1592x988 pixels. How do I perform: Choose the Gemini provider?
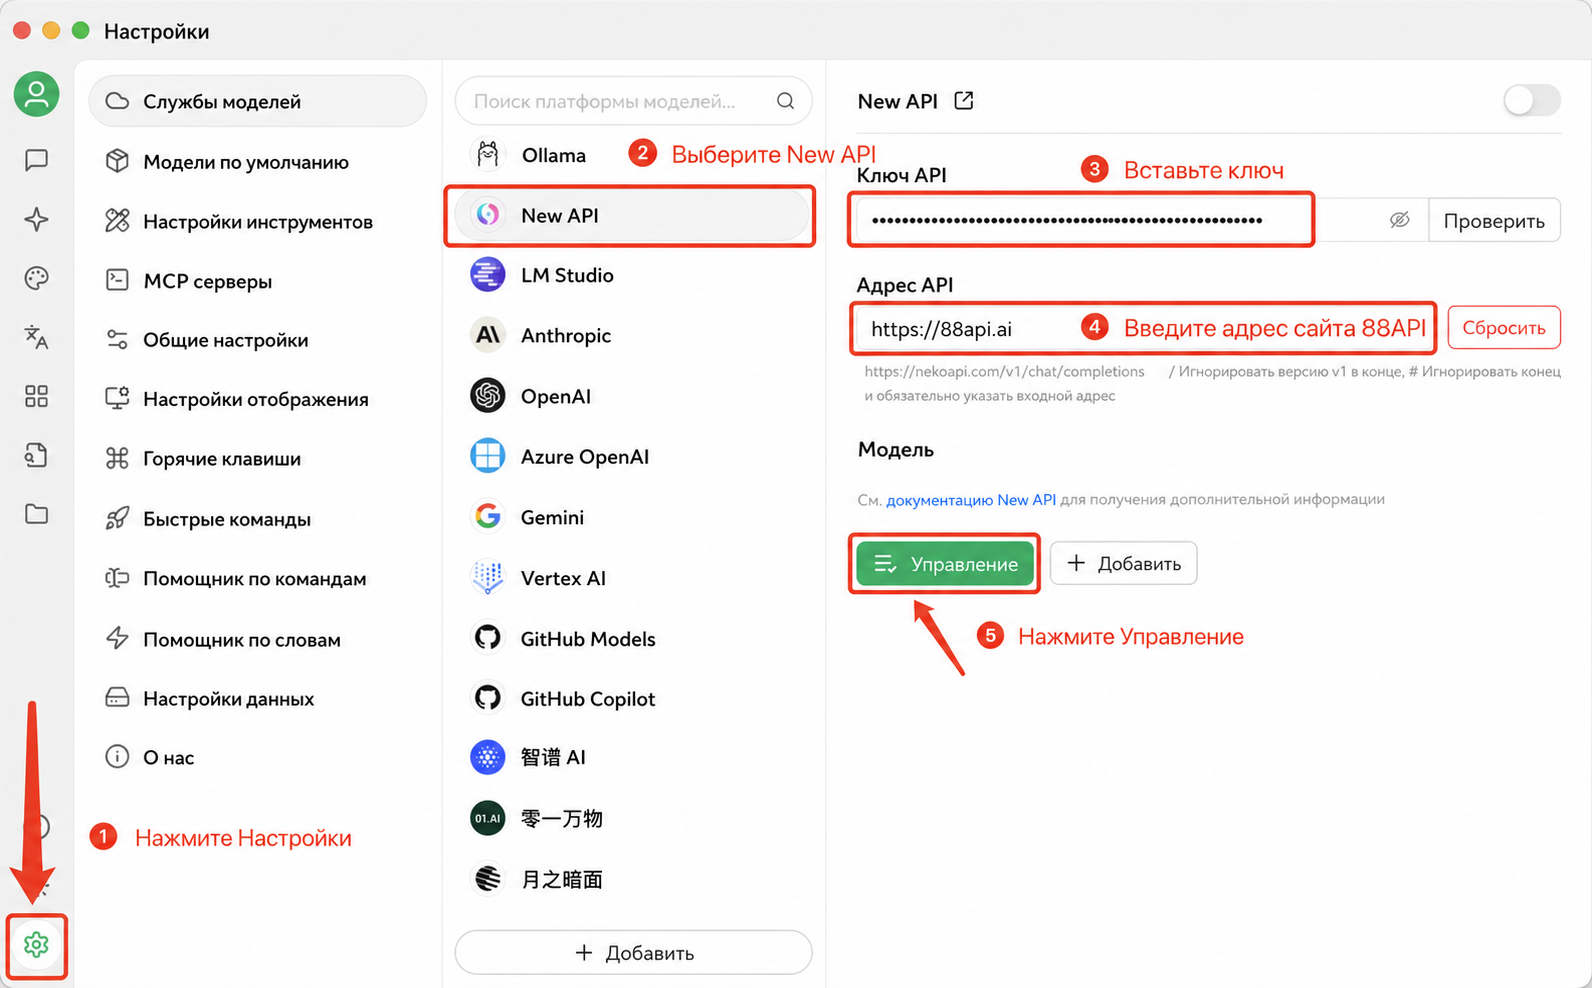(x=633, y=517)
